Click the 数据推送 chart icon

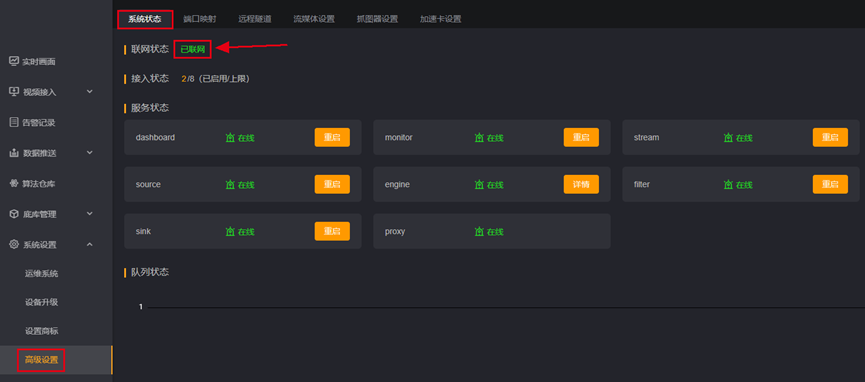14,152
